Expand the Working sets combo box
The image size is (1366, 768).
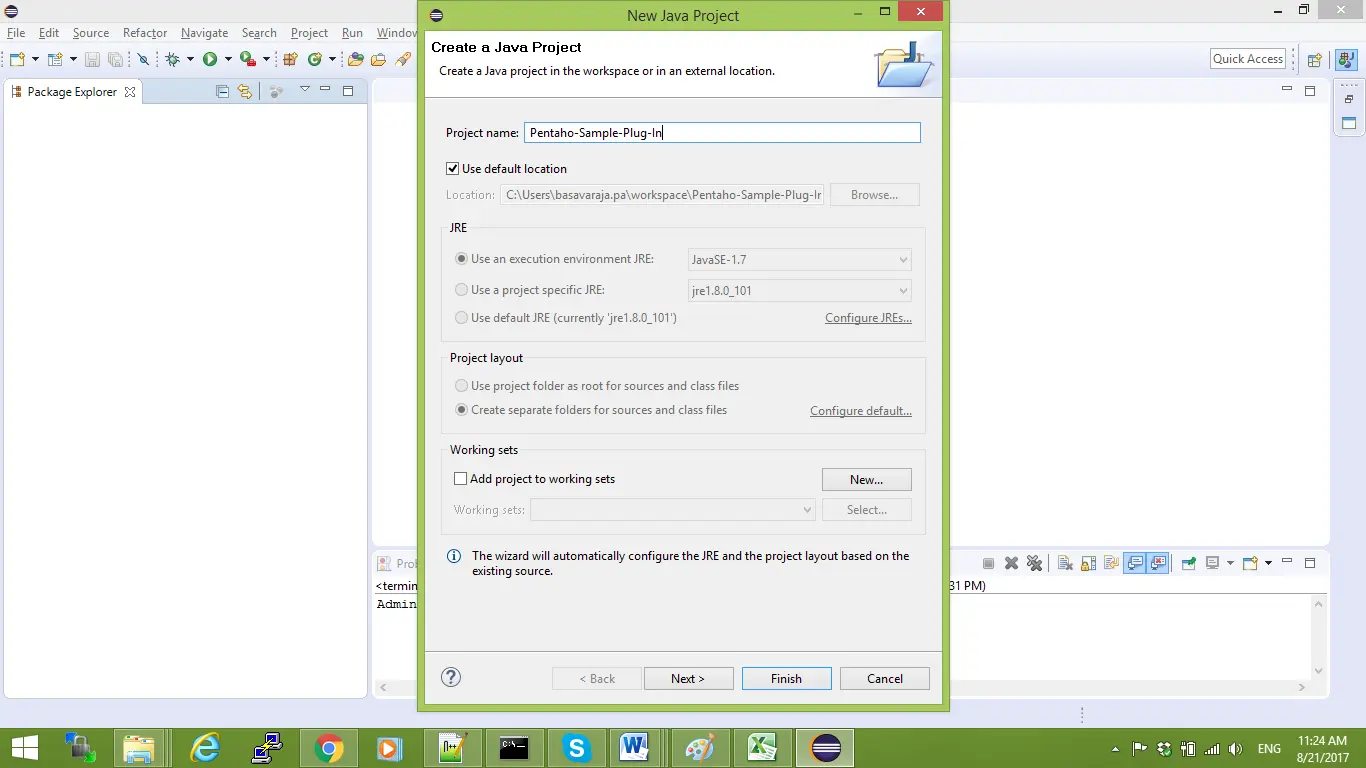807,510
